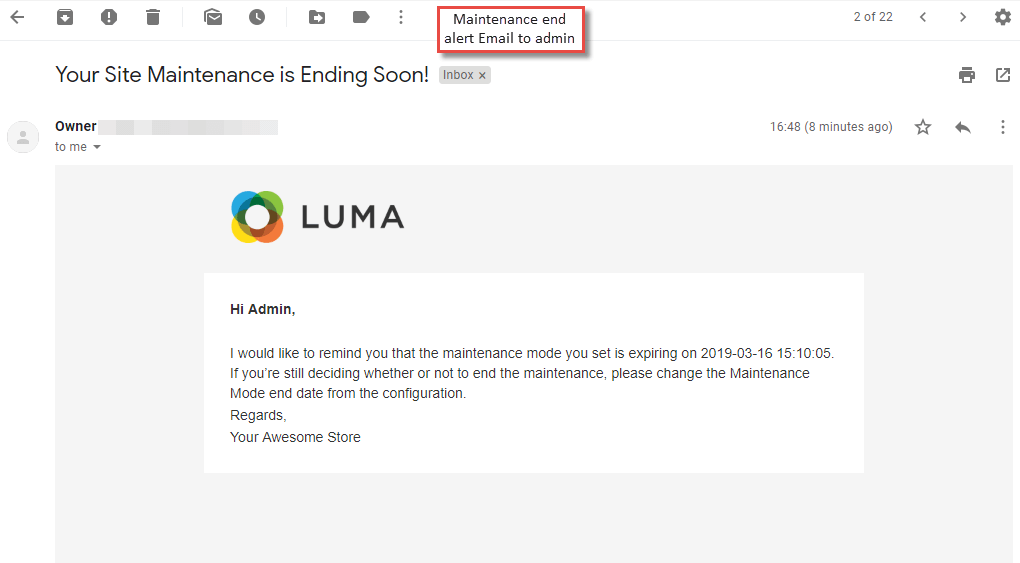
Task: Open email in new window
Action: point(1002,75)
